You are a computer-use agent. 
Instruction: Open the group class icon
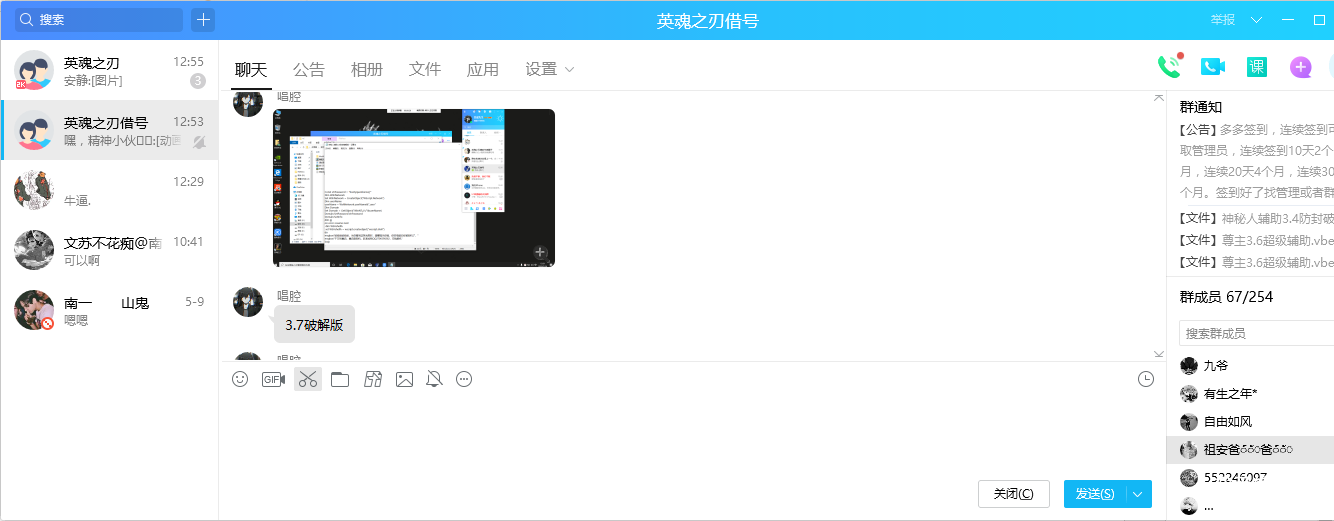(1257, 67)
